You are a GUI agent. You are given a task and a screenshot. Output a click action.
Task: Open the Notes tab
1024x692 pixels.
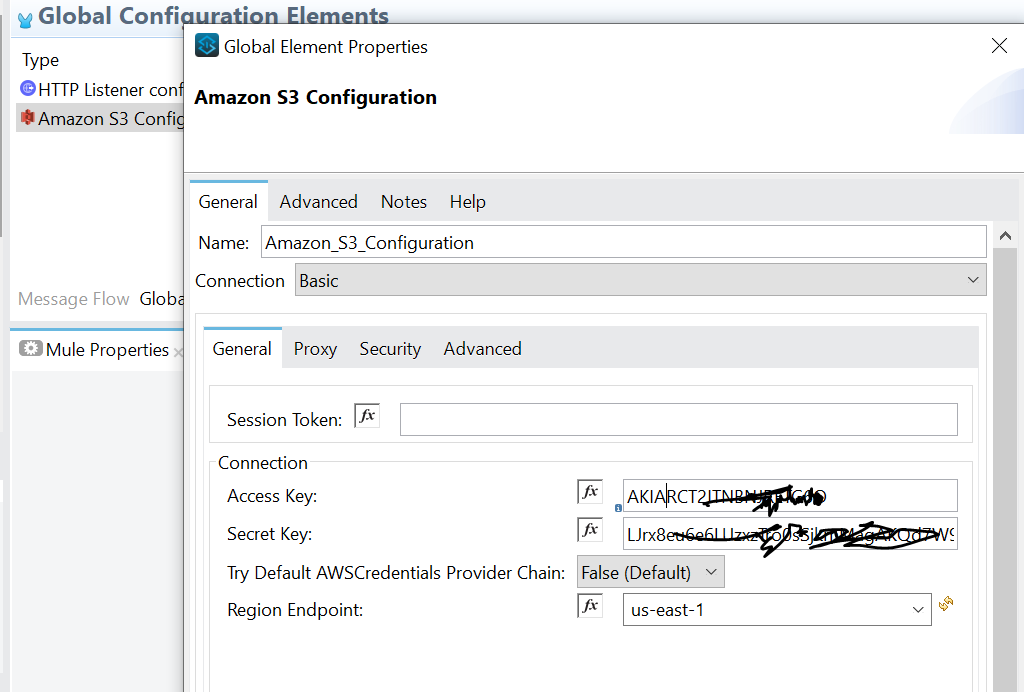(x=403, y=201)
